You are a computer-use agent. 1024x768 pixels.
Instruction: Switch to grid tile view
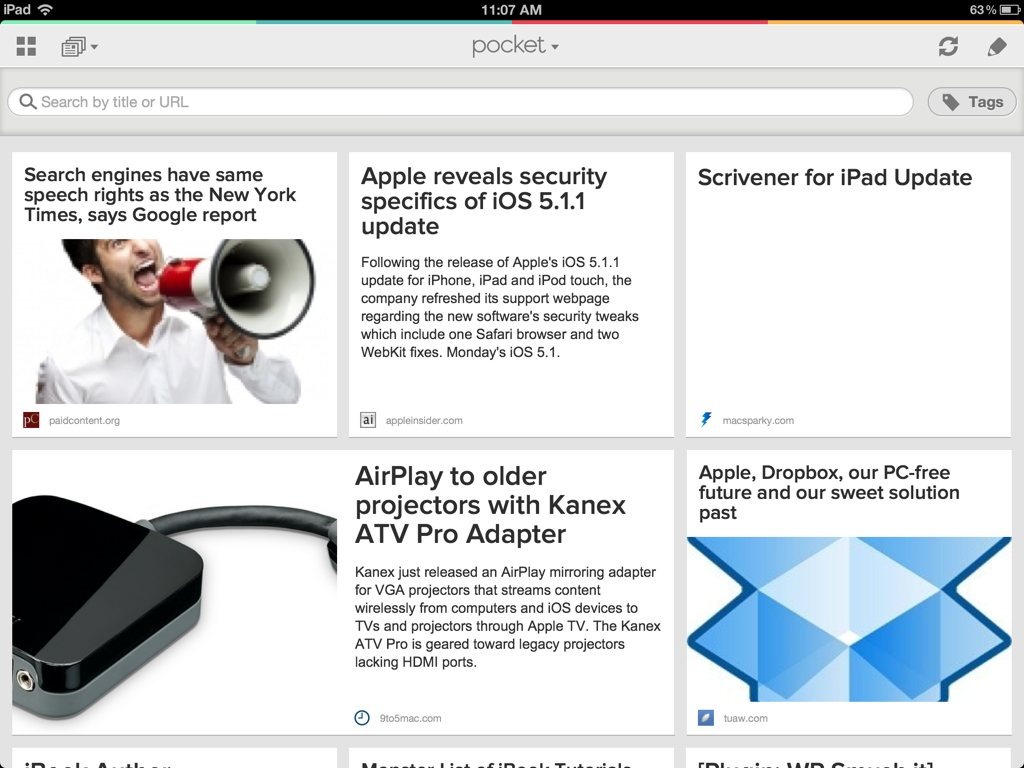pos(26,46)
